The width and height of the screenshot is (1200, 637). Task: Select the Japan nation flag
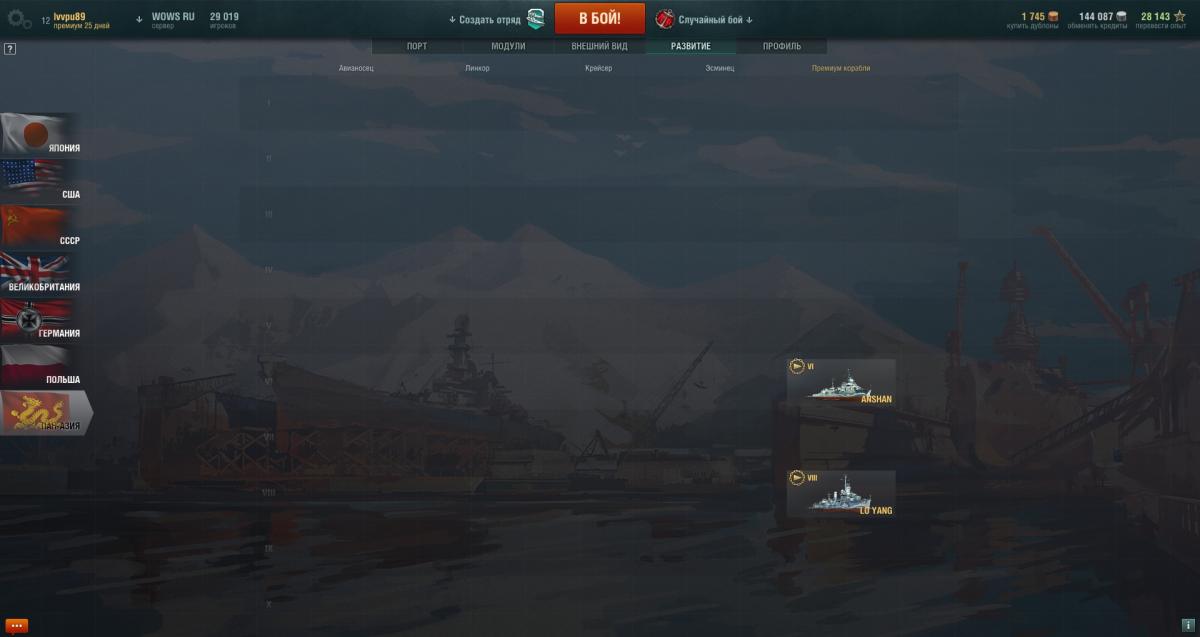[40, 135]
